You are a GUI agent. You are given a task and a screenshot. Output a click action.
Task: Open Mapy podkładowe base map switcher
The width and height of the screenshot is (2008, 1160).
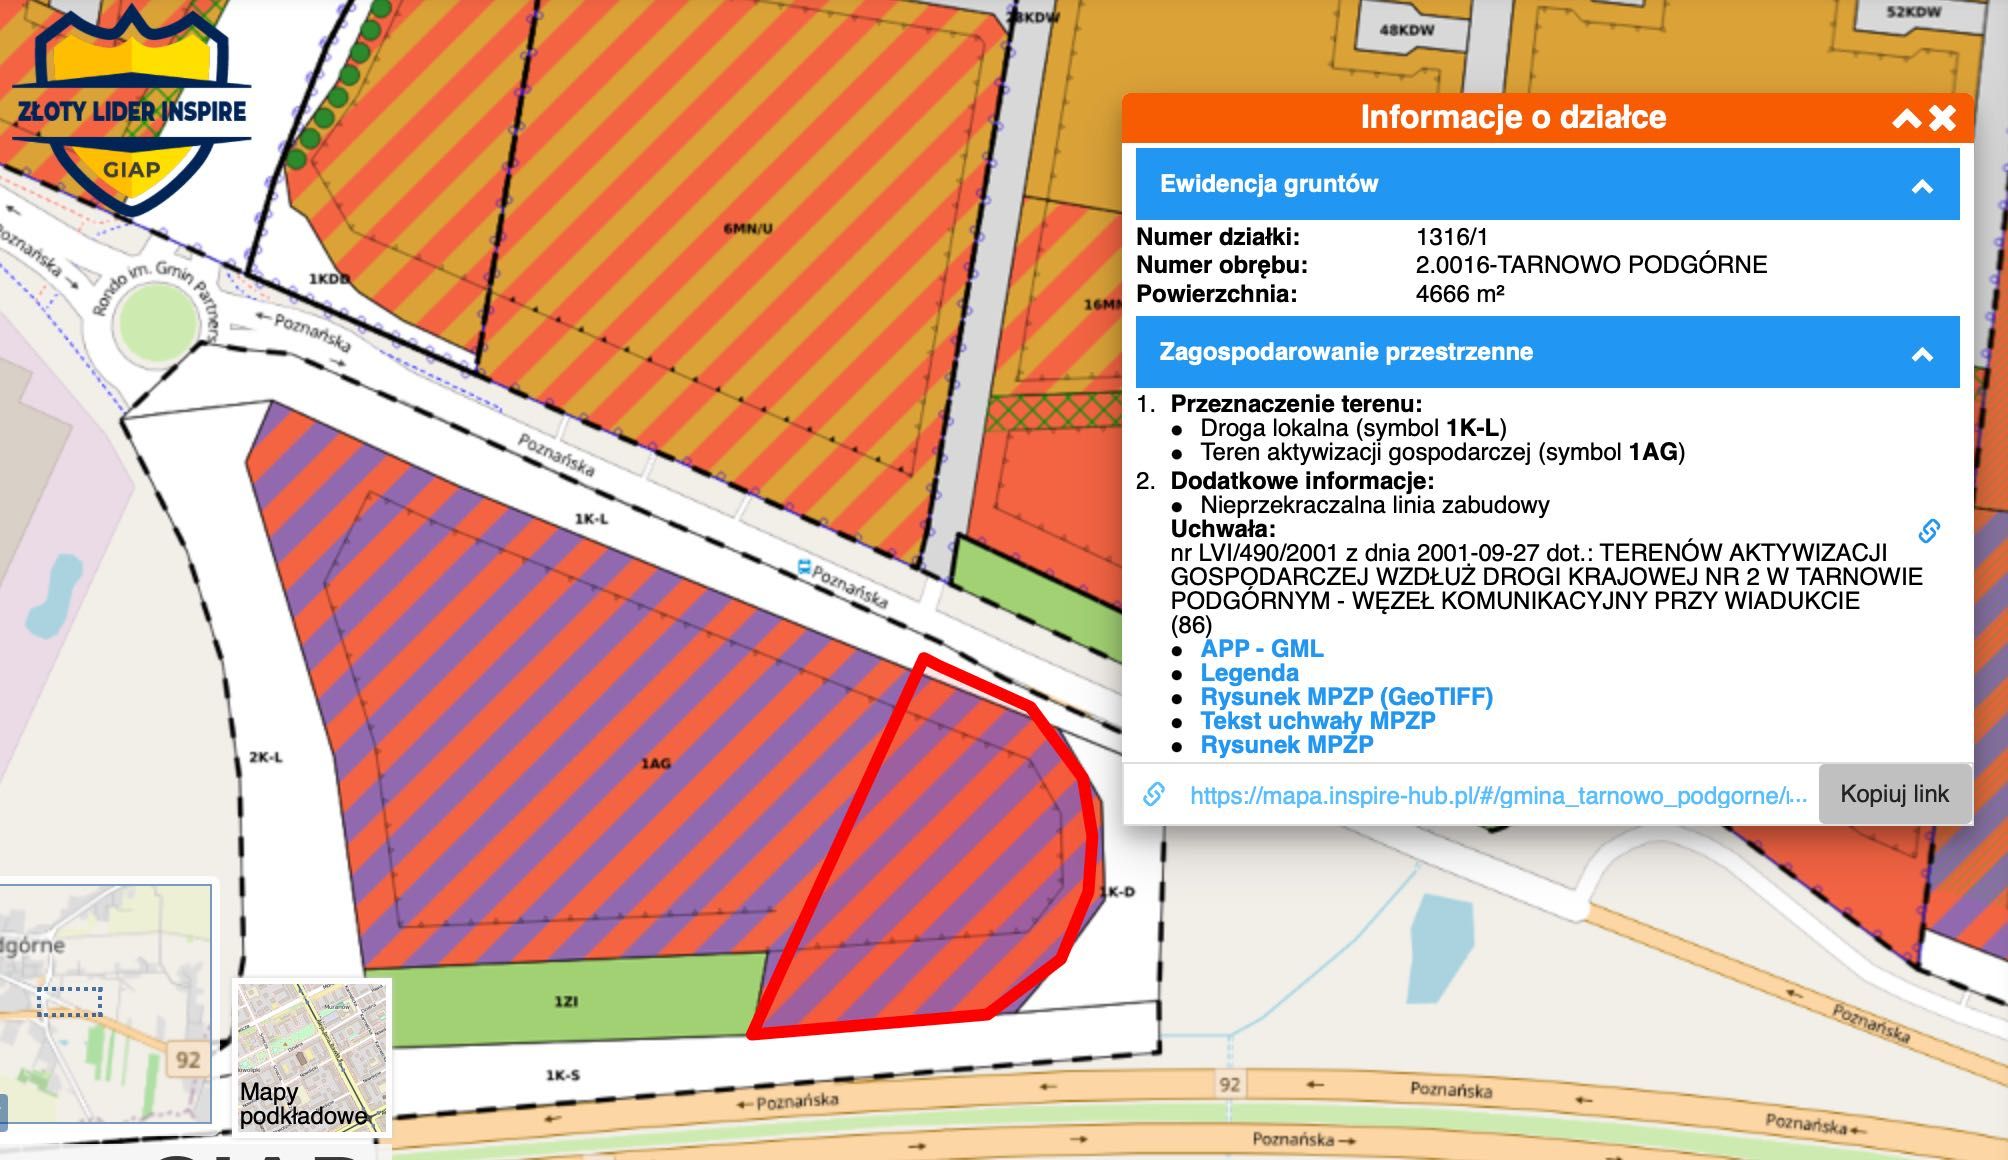311,1058
